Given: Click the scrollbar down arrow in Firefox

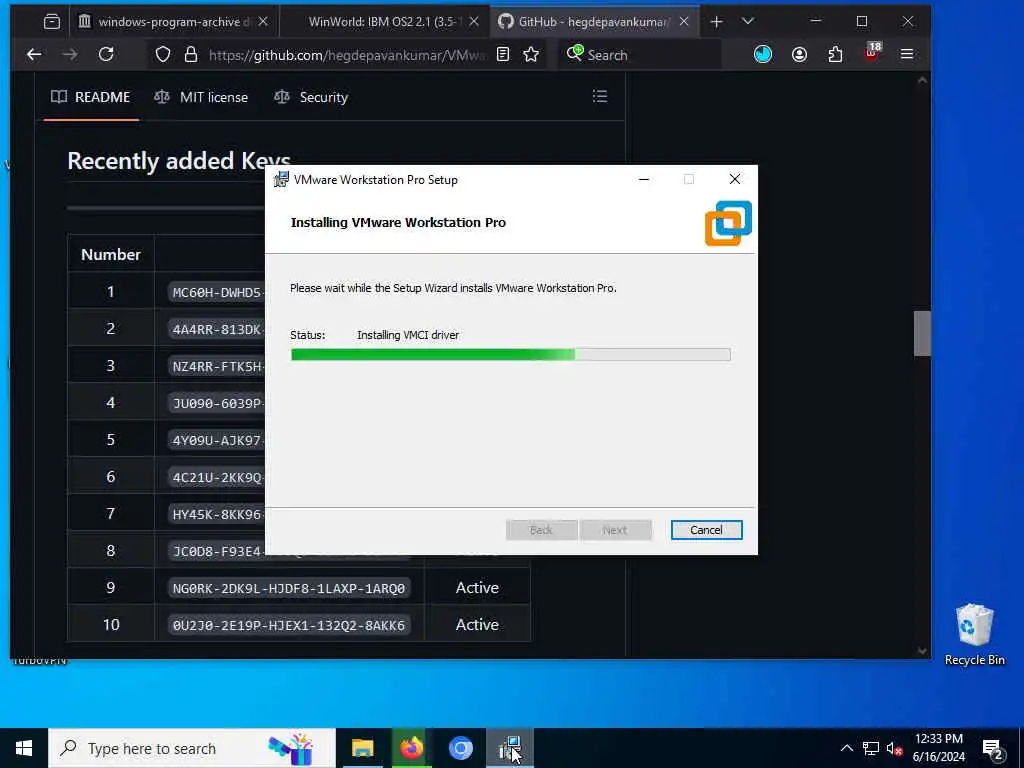Looking at the screenshot, I should [x=922, y=650].
